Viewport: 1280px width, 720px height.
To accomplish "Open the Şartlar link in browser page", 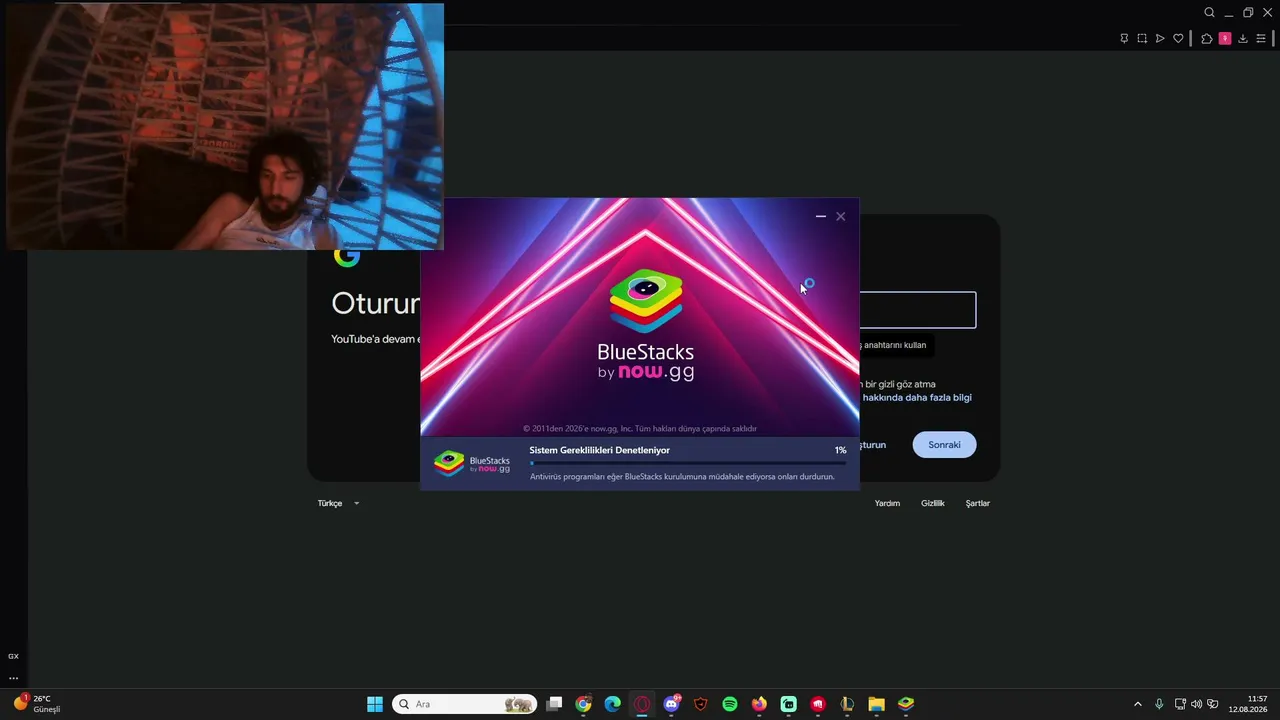I will click(x=978, y=503).
